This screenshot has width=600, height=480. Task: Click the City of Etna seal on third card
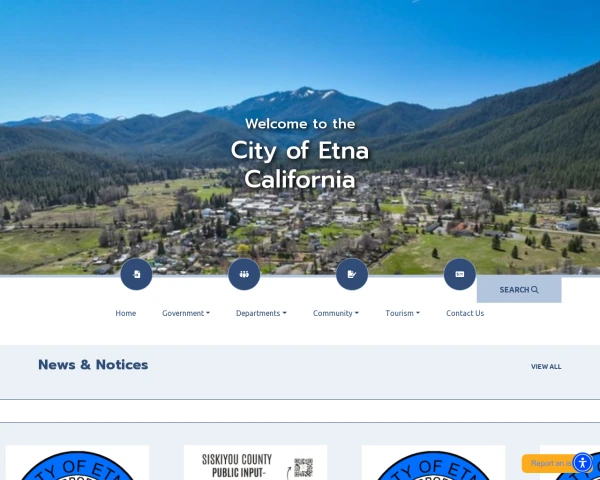[433, 465]
